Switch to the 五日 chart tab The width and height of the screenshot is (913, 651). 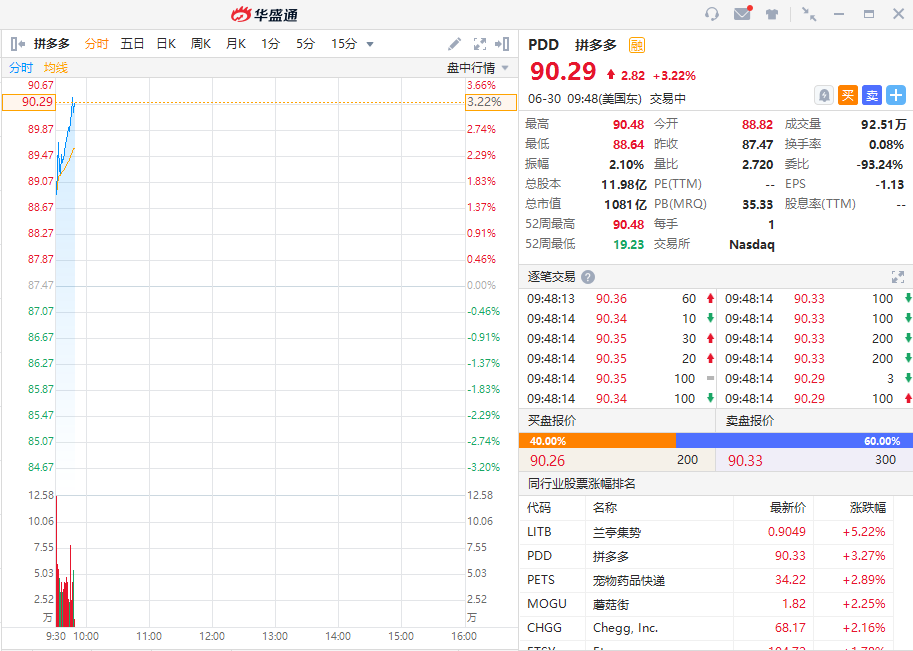click(x=132, y=44)
